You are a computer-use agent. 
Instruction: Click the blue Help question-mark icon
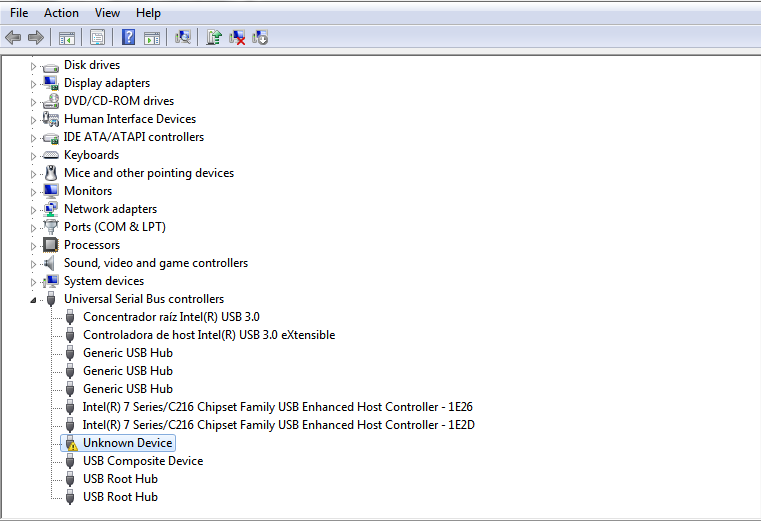[128, 38]
